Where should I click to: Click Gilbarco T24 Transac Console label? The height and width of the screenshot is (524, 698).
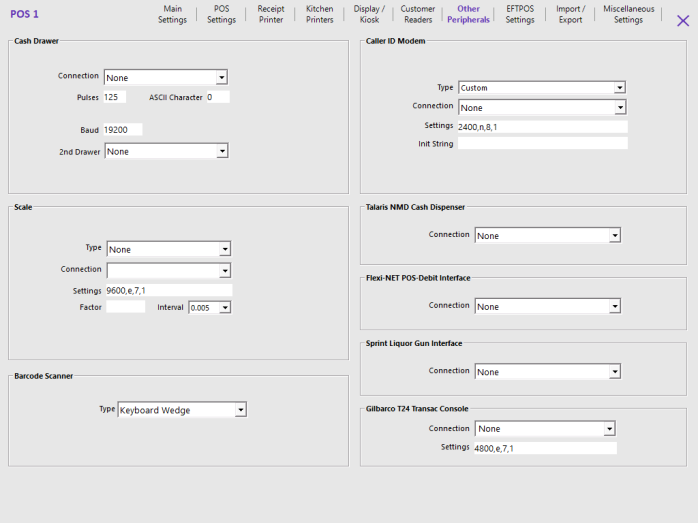tap(417, 409)
